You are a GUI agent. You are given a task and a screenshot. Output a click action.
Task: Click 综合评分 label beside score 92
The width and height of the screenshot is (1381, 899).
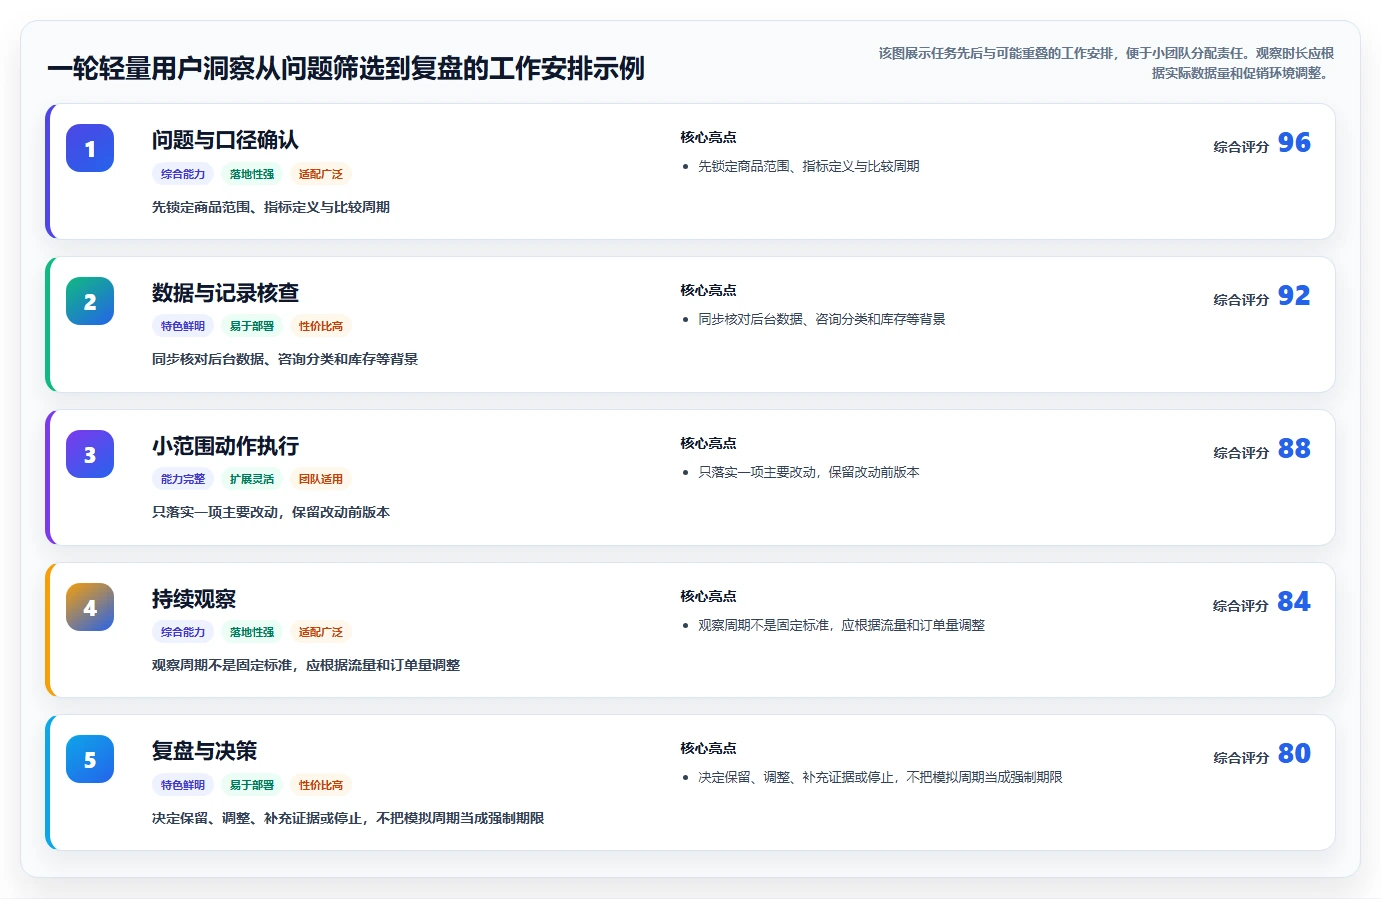1241,300
